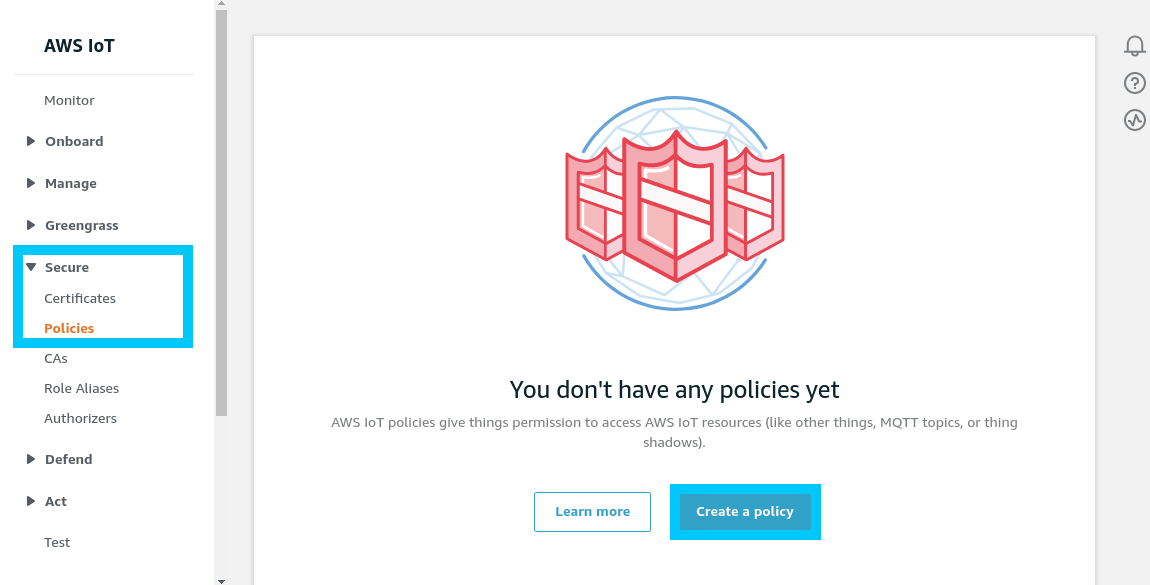This screenshot has height=585, width=1150.
Task: Select Certificates under Secure
Action: pyautogui.click(x=79, y=298)
